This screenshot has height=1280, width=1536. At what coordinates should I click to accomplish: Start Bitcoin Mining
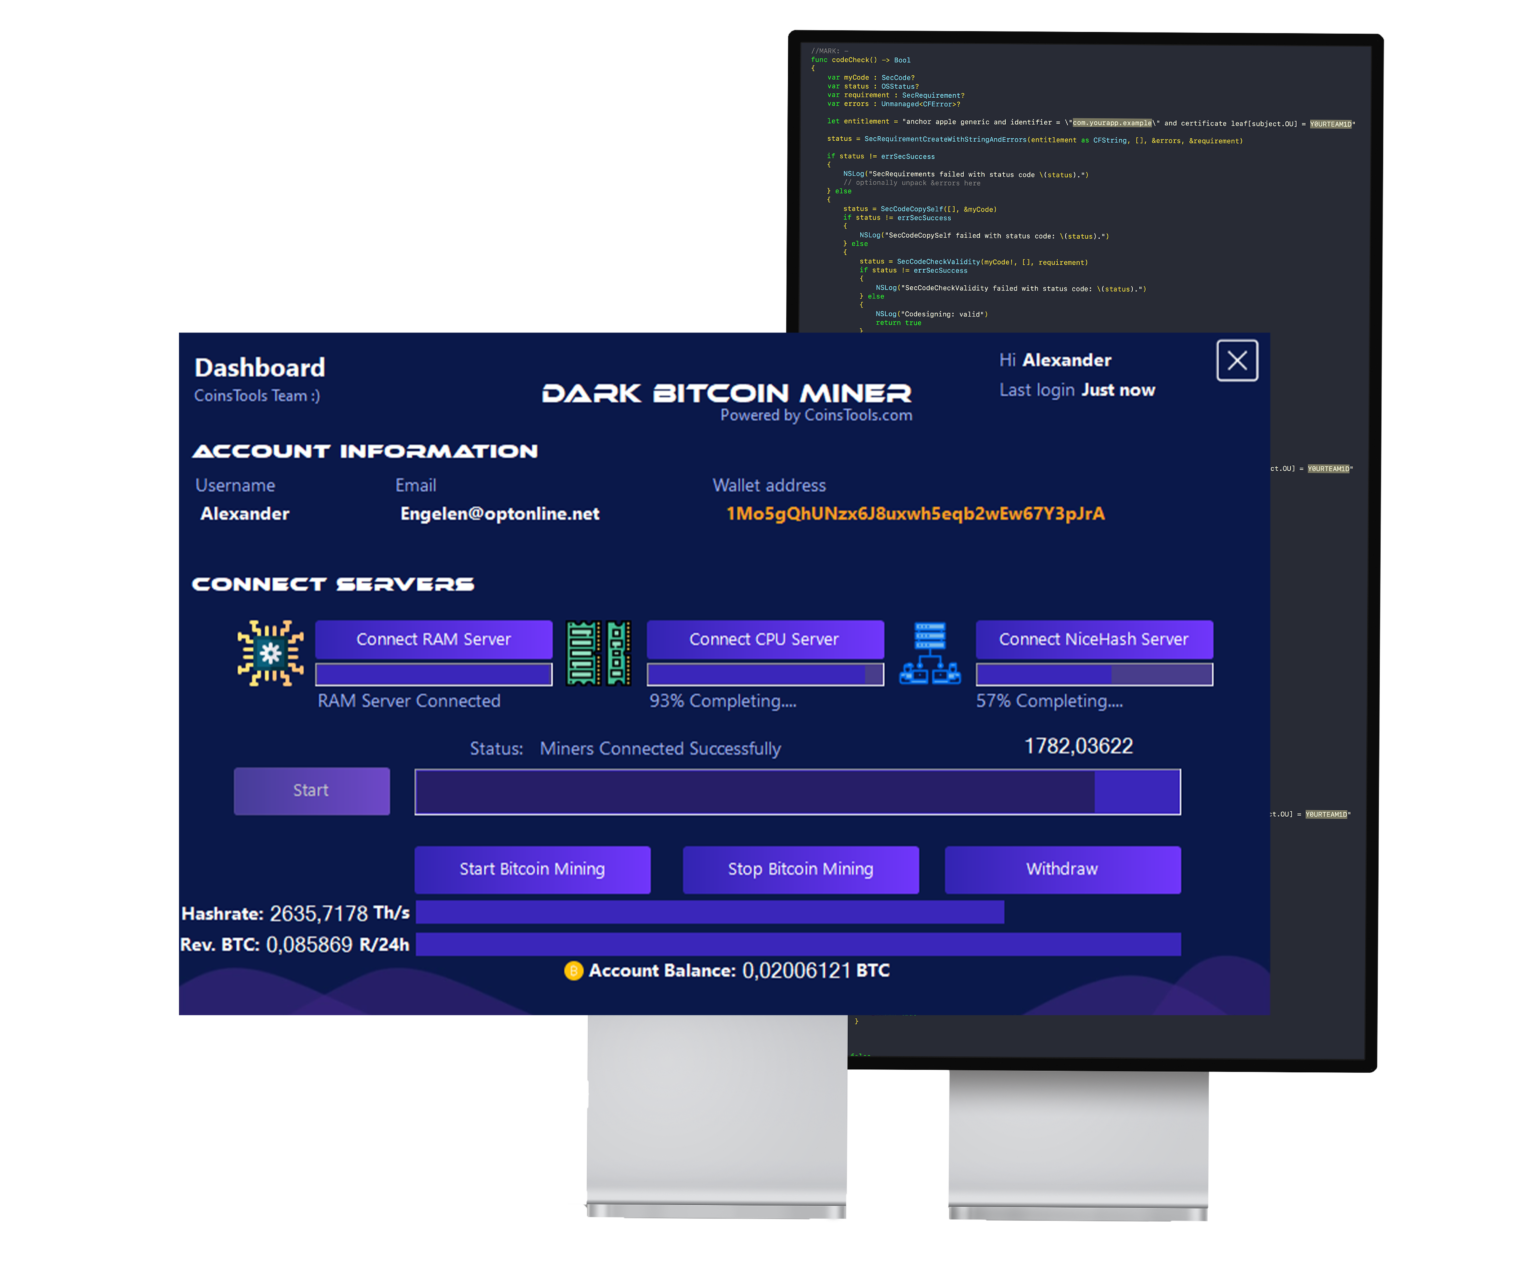pyautogui.click(x=532, y=869)
